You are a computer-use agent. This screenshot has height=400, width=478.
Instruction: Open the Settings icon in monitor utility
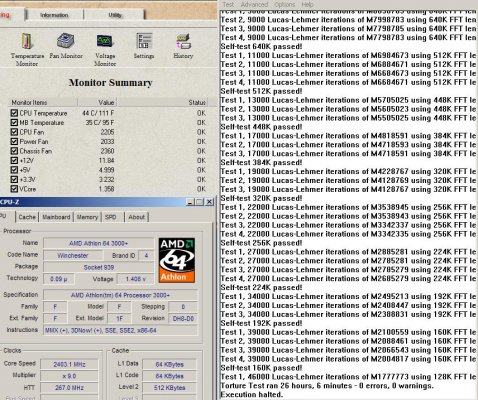(144, 46)
